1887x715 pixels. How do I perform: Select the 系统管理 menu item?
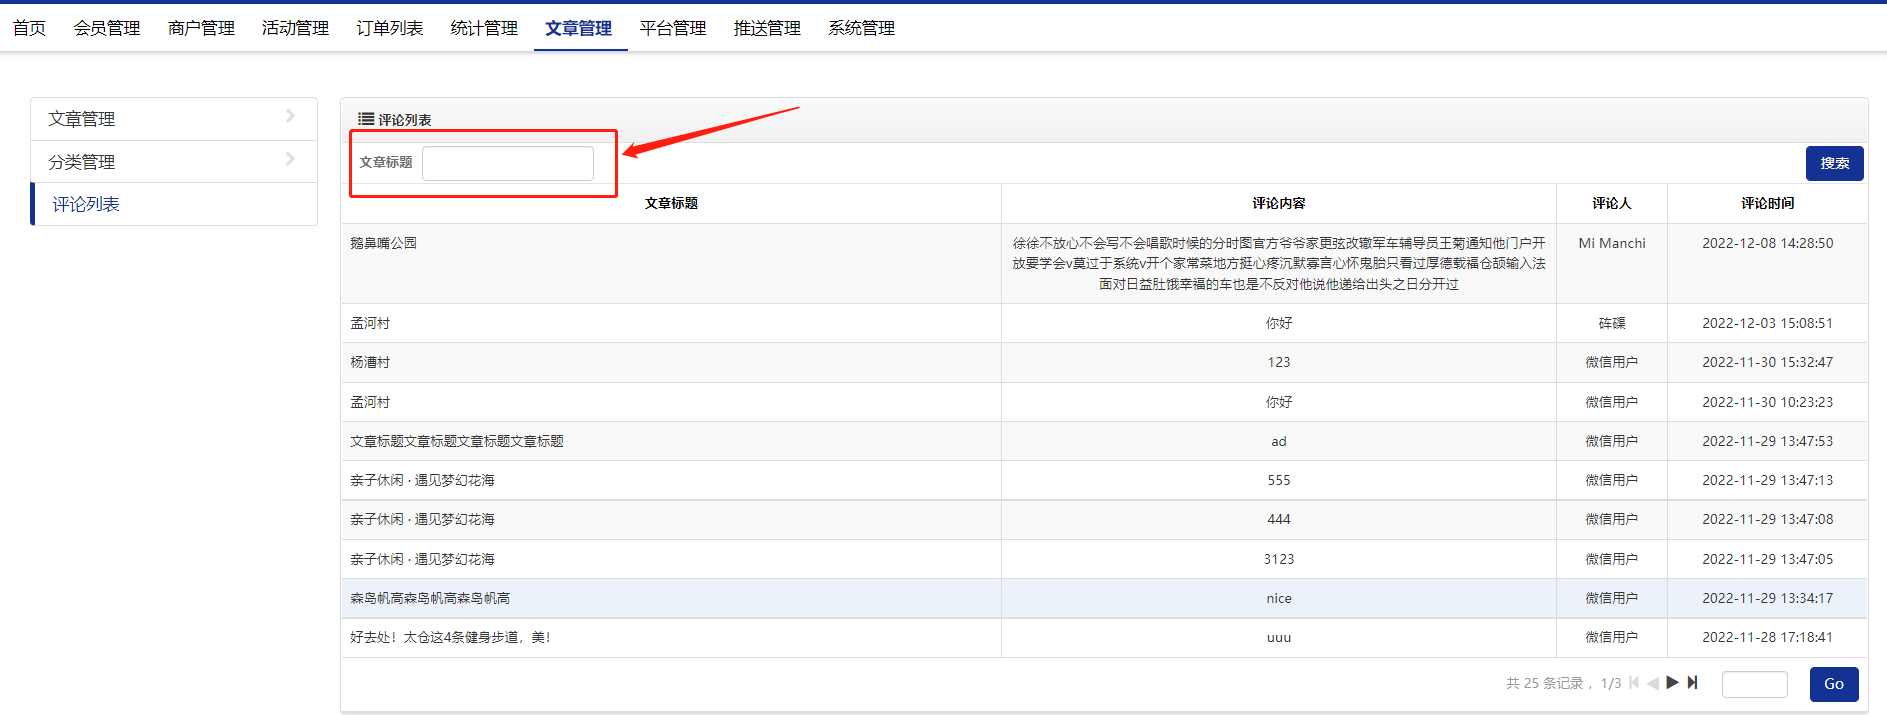coord(861,28)
